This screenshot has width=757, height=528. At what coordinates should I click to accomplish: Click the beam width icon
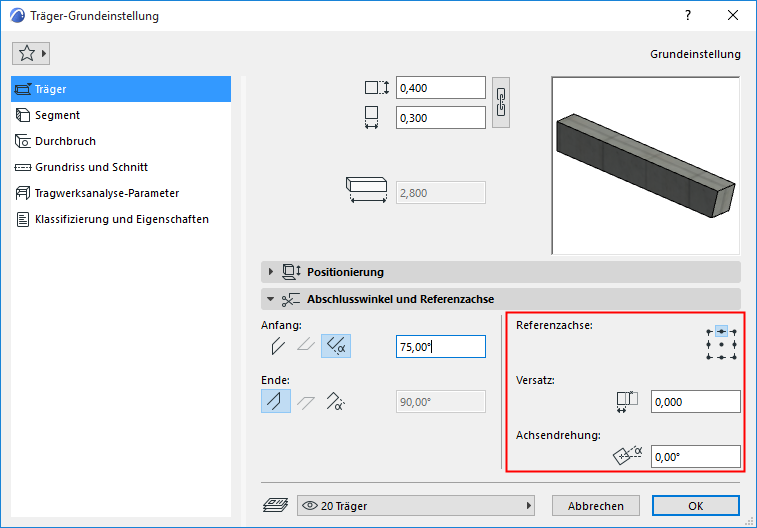(x=371, y=117)
